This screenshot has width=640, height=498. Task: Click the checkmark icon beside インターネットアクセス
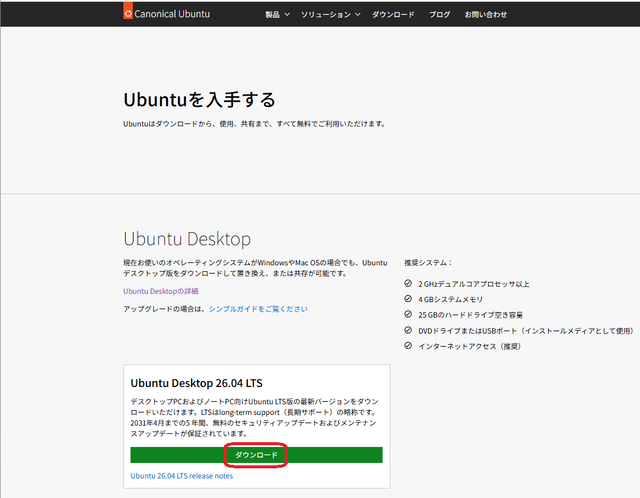408,346
